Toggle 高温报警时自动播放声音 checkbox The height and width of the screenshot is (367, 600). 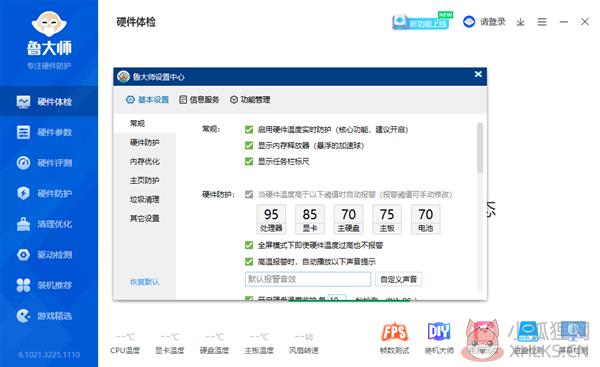[x=249, y=262]
